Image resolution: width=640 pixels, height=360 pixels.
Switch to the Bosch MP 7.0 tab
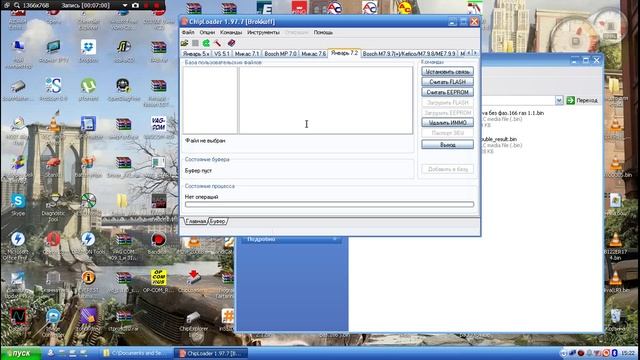(280, 53)
